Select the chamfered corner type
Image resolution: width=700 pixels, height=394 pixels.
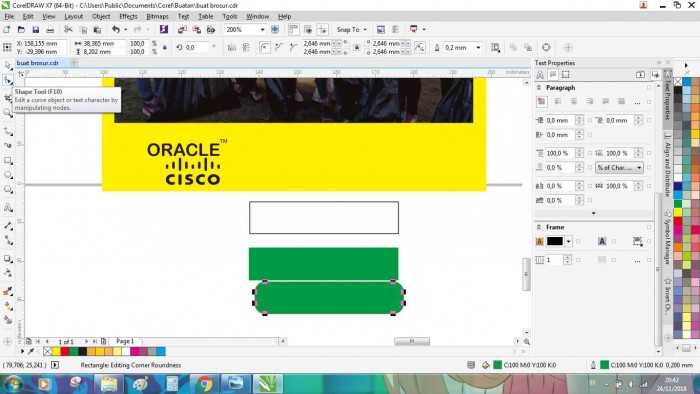tap(294, 47)
